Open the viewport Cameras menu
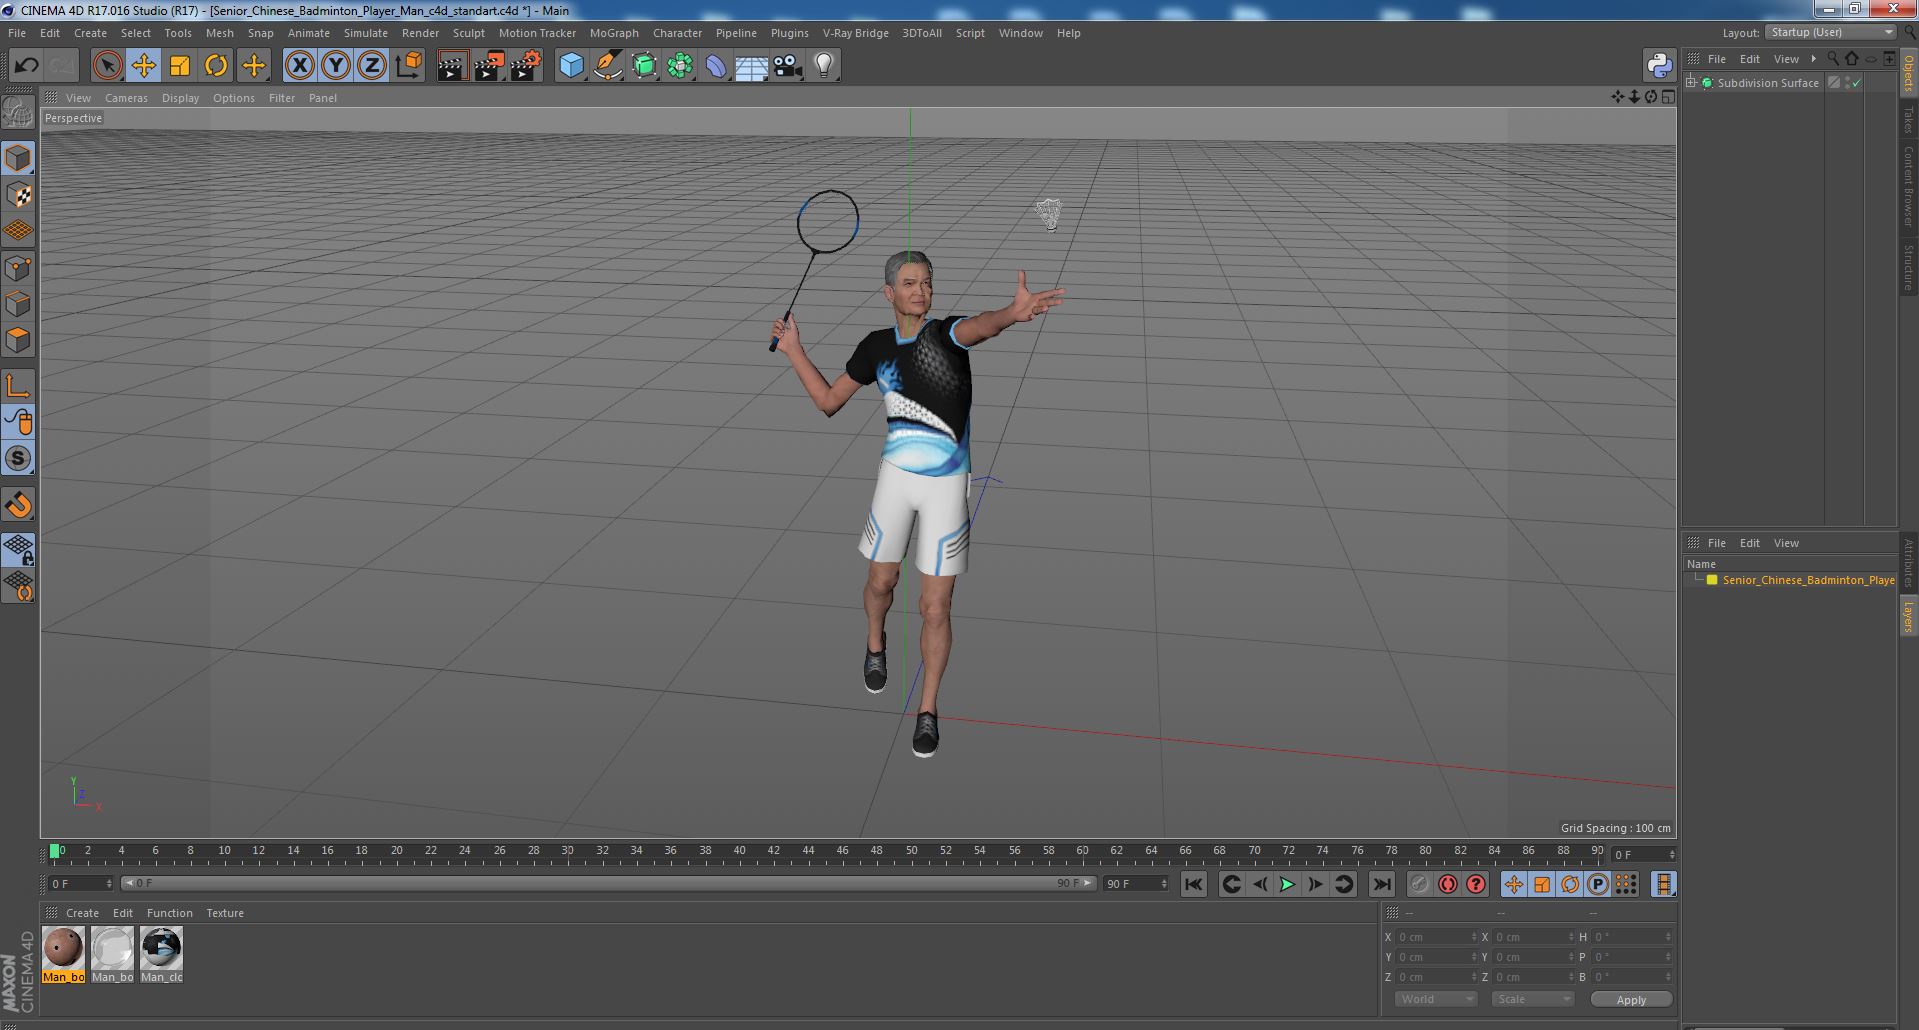 [x=126, y=98]
